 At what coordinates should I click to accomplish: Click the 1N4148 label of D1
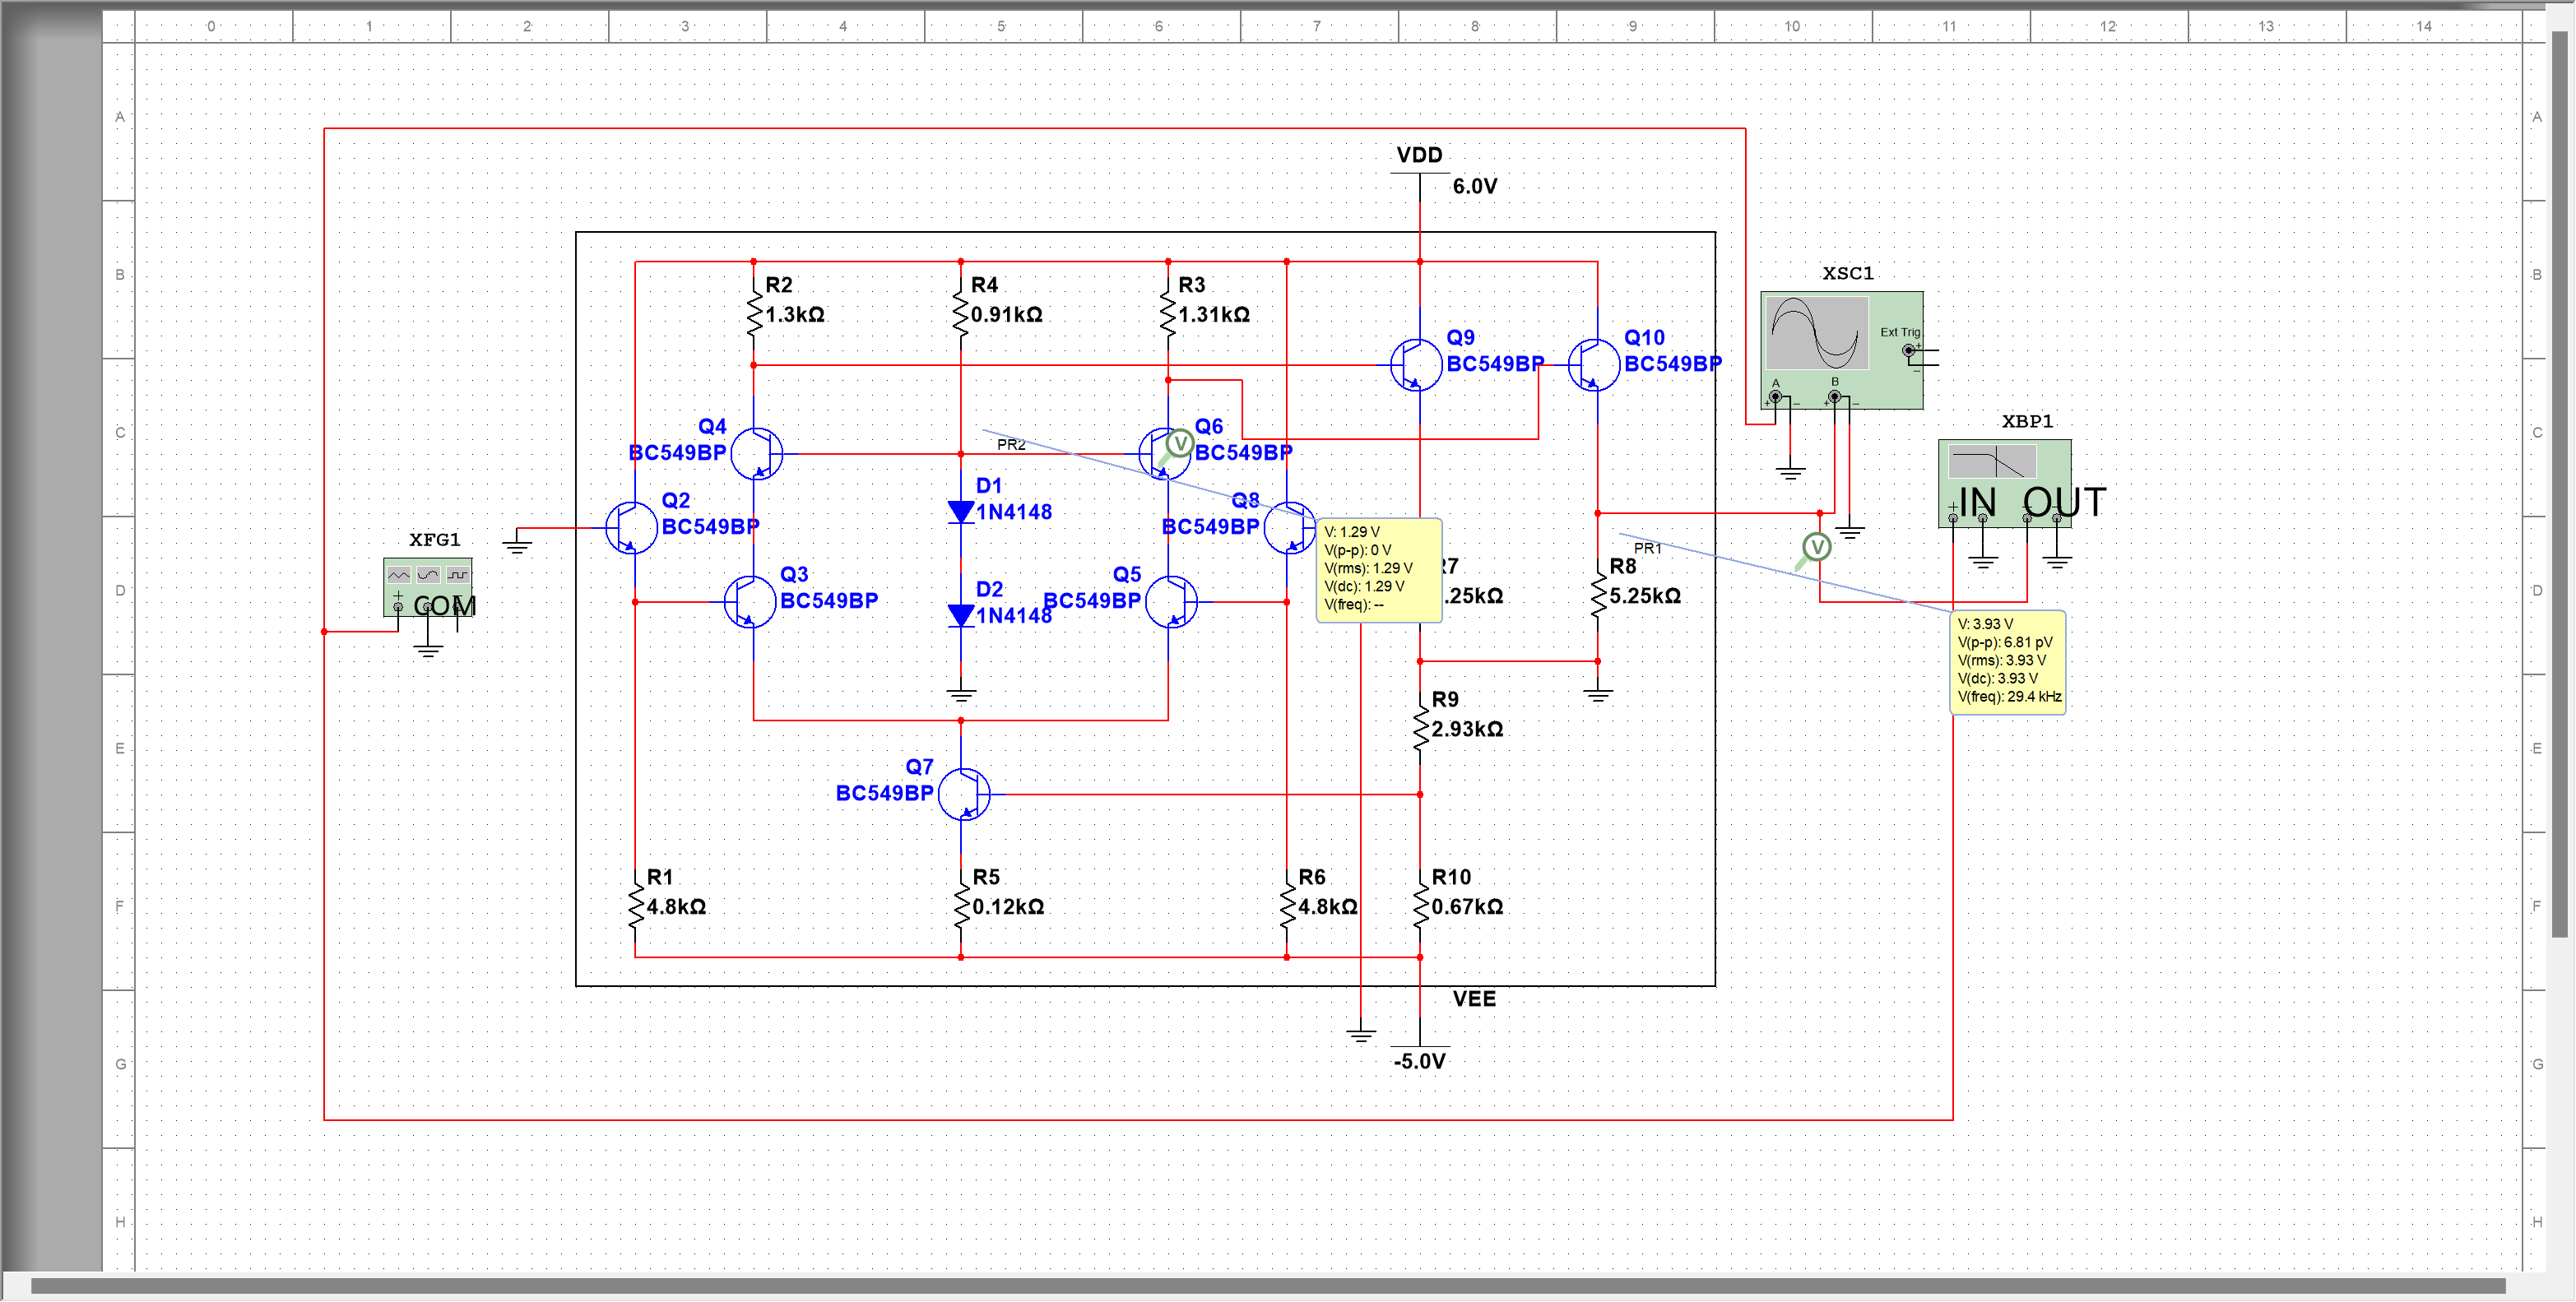tap(1014, 512)
